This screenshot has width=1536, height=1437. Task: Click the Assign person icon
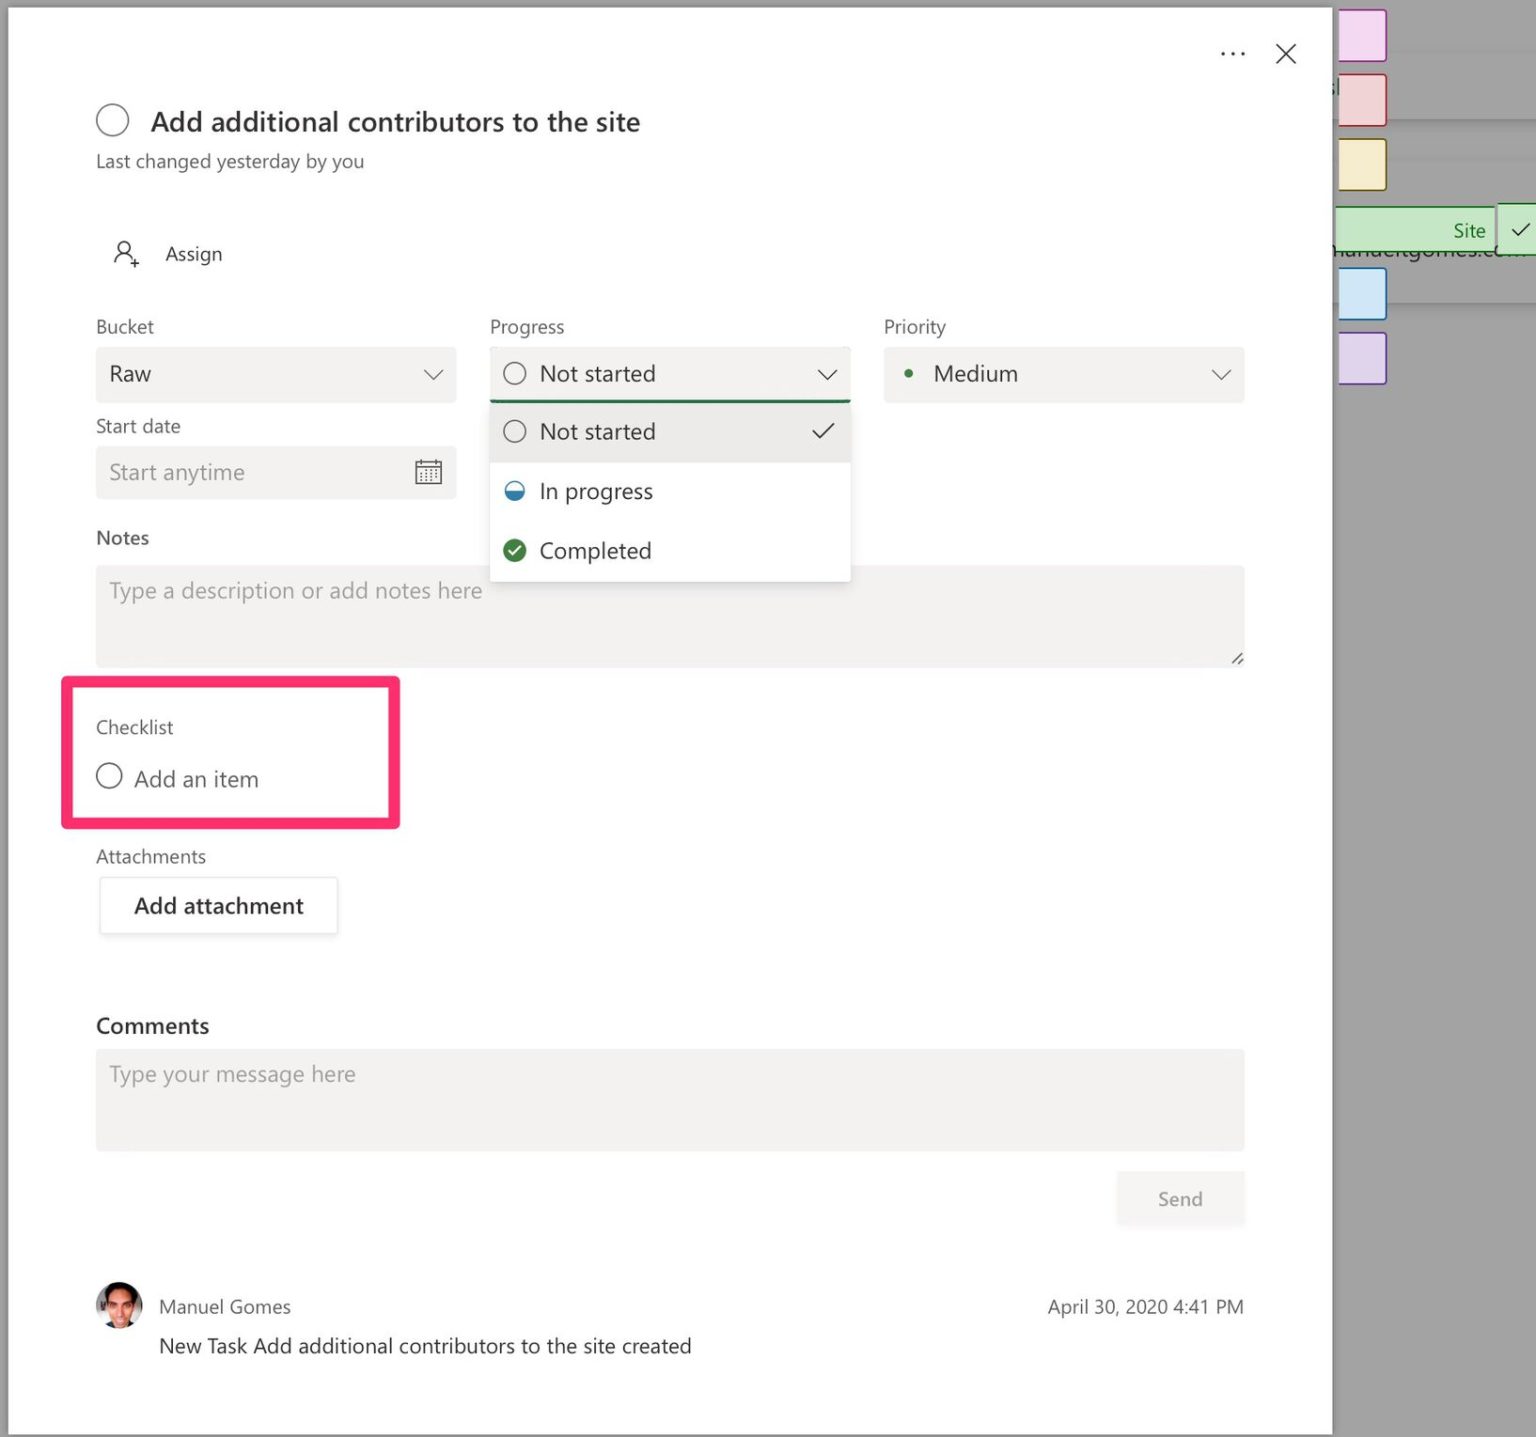click(x=124, y=254)
